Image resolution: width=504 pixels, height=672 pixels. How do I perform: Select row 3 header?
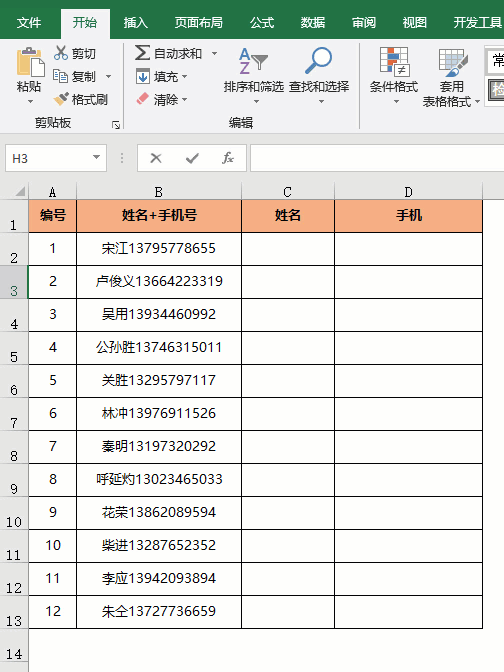point(14,282)
